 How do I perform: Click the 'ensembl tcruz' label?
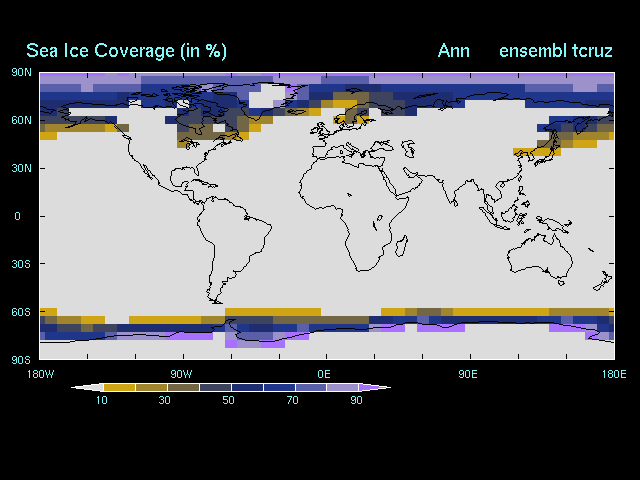click(x=555, y=51)
